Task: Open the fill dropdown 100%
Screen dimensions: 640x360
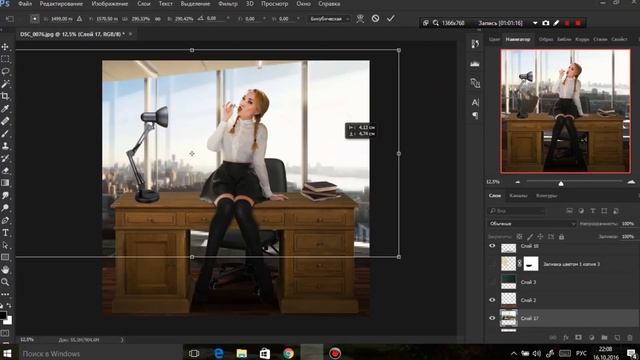Action: tap(628, 237)
